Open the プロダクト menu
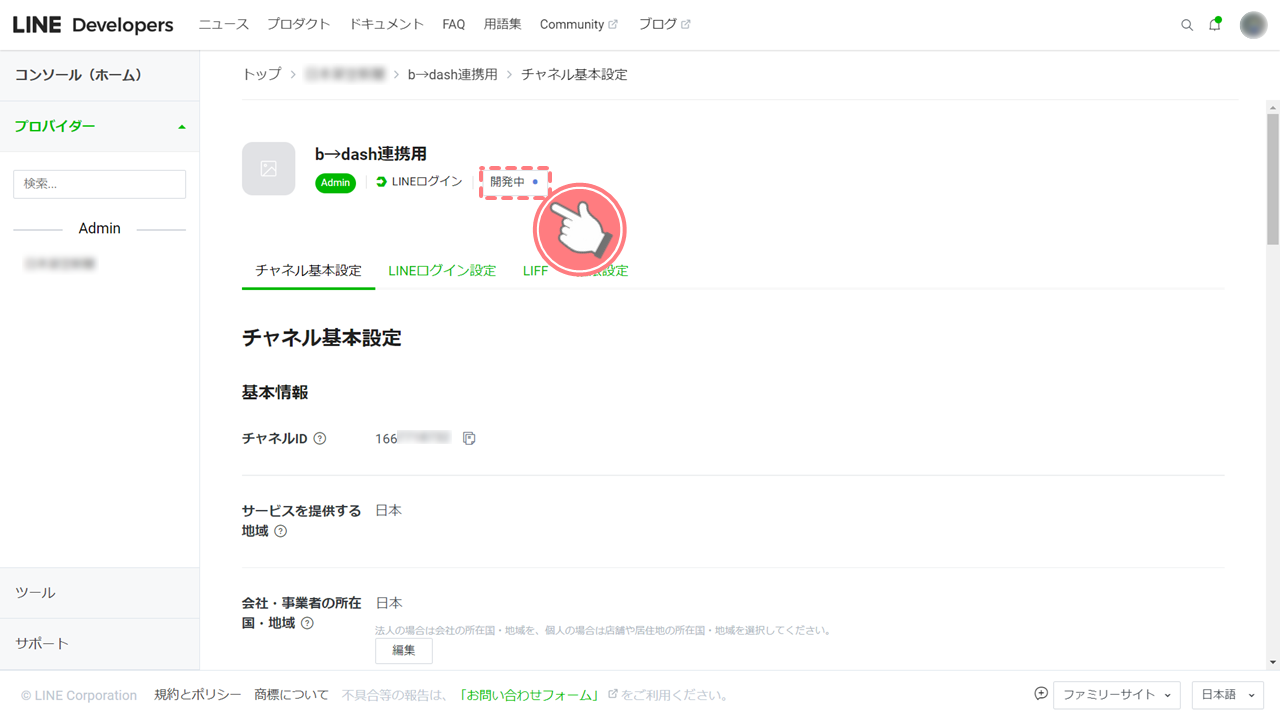The height and width of the screenshot is (720, 1280). tap(299, 25)
